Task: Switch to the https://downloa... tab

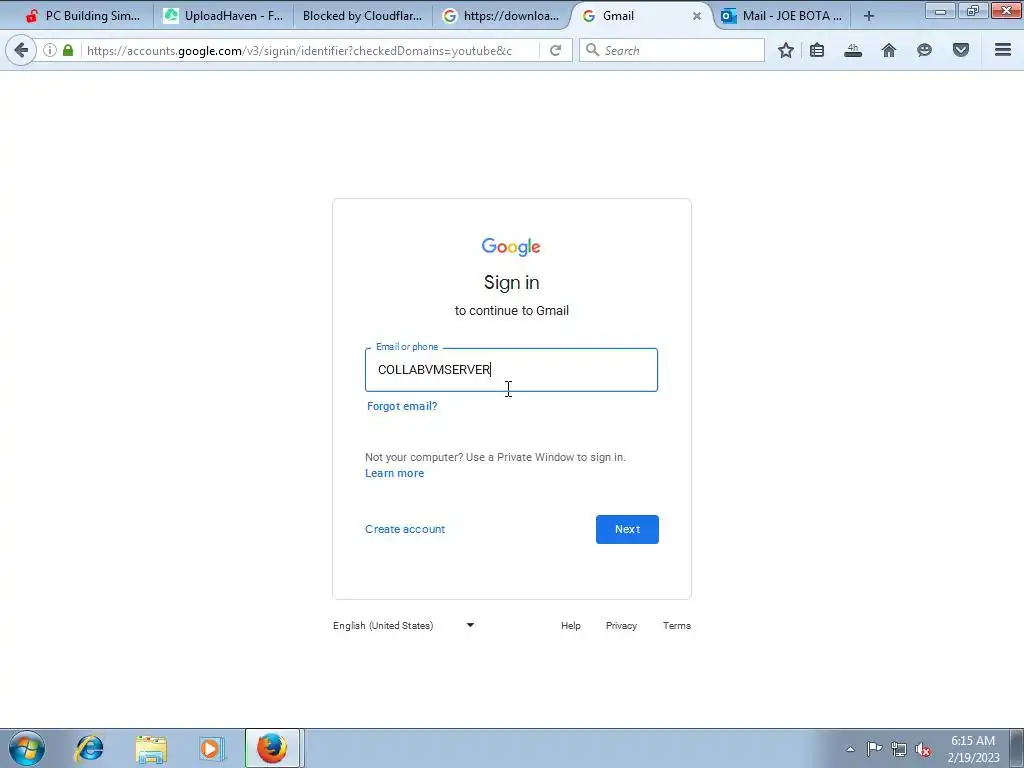Action: coord(502,16)
